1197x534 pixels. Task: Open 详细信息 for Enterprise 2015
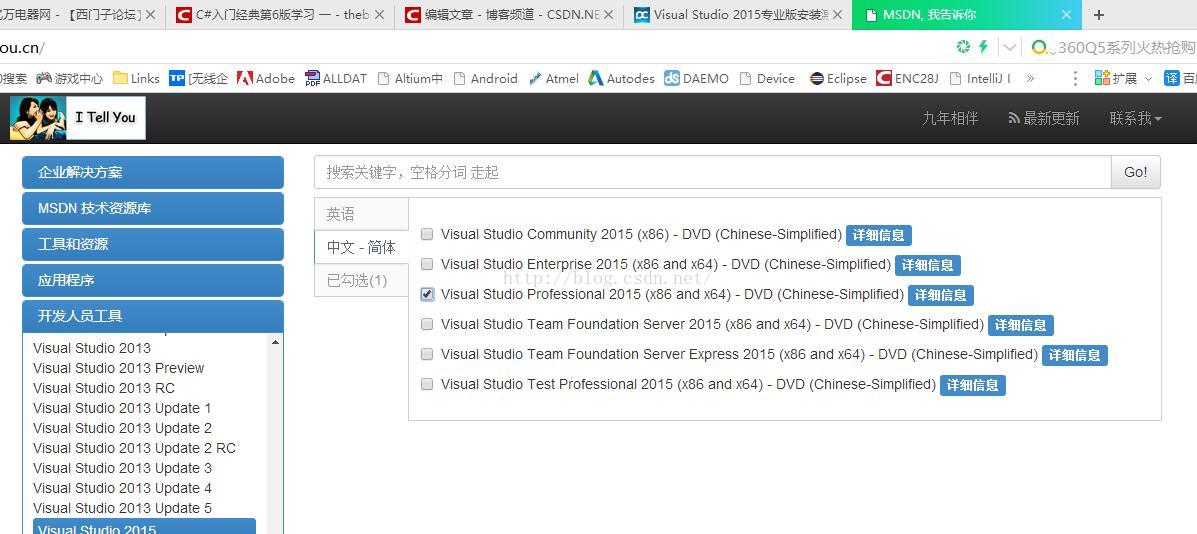(928, 265)
